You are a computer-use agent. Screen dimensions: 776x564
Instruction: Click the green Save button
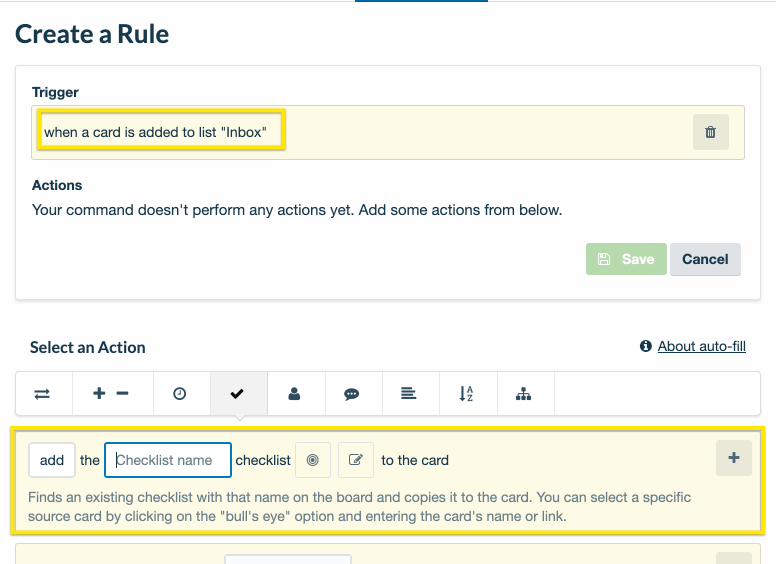(626, 259)
